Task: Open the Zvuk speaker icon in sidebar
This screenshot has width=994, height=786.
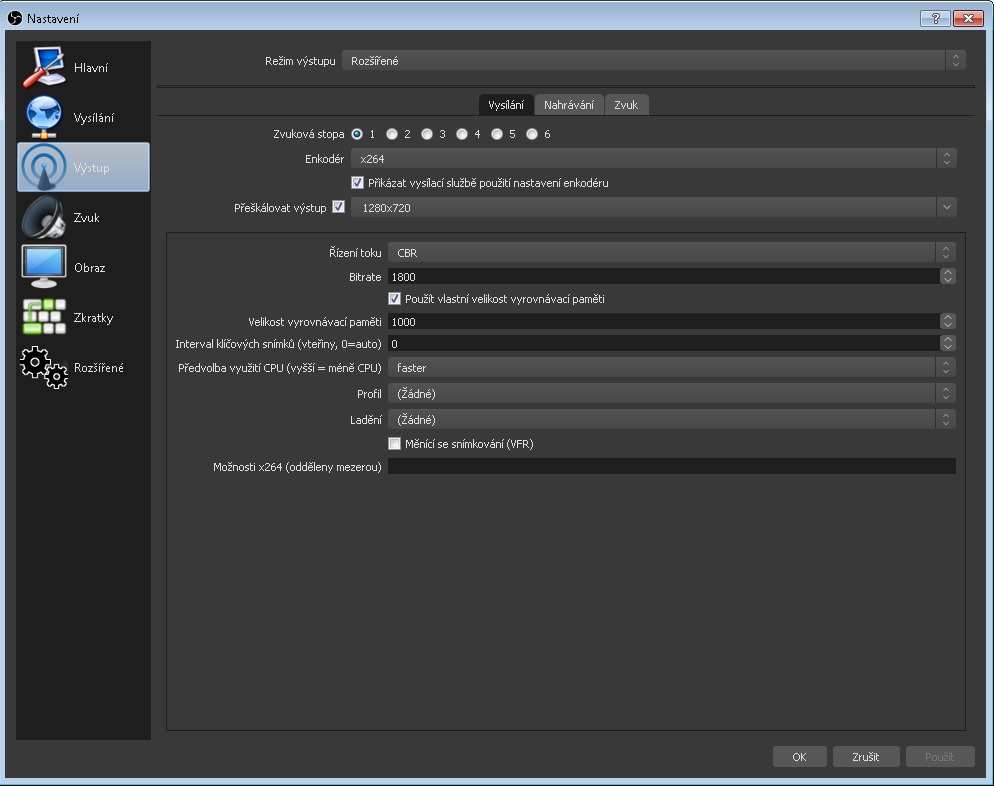Action: 44,217
